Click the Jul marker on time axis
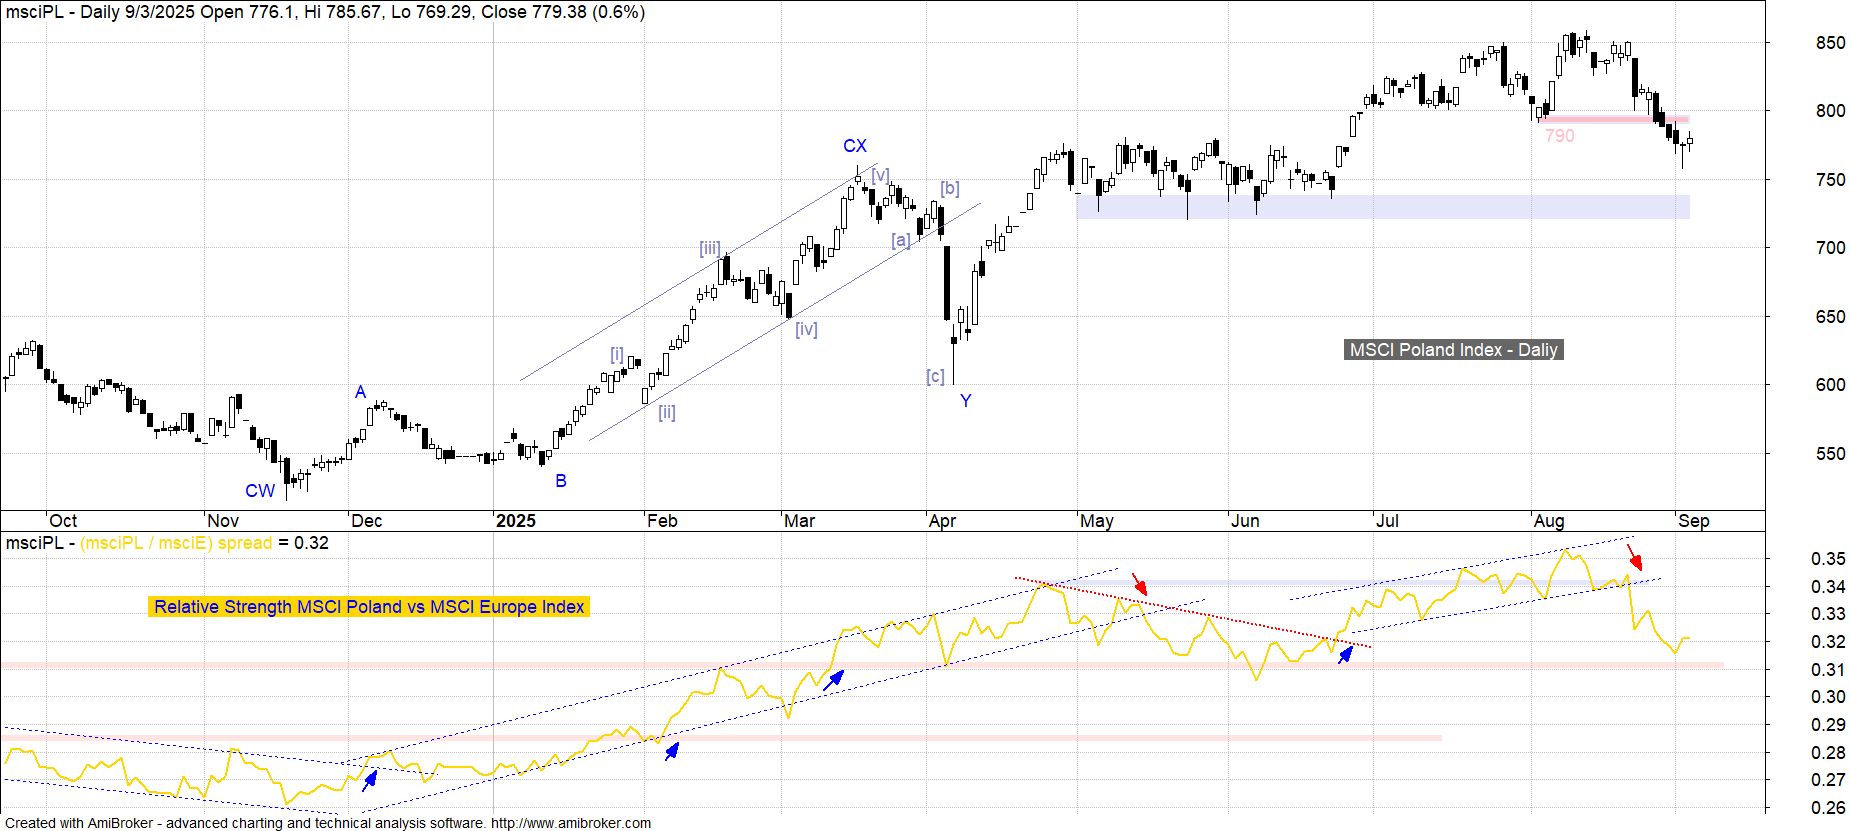The width and height of the screenshot is (1850, 831). pyautogui.click(x=1386, y=521)
